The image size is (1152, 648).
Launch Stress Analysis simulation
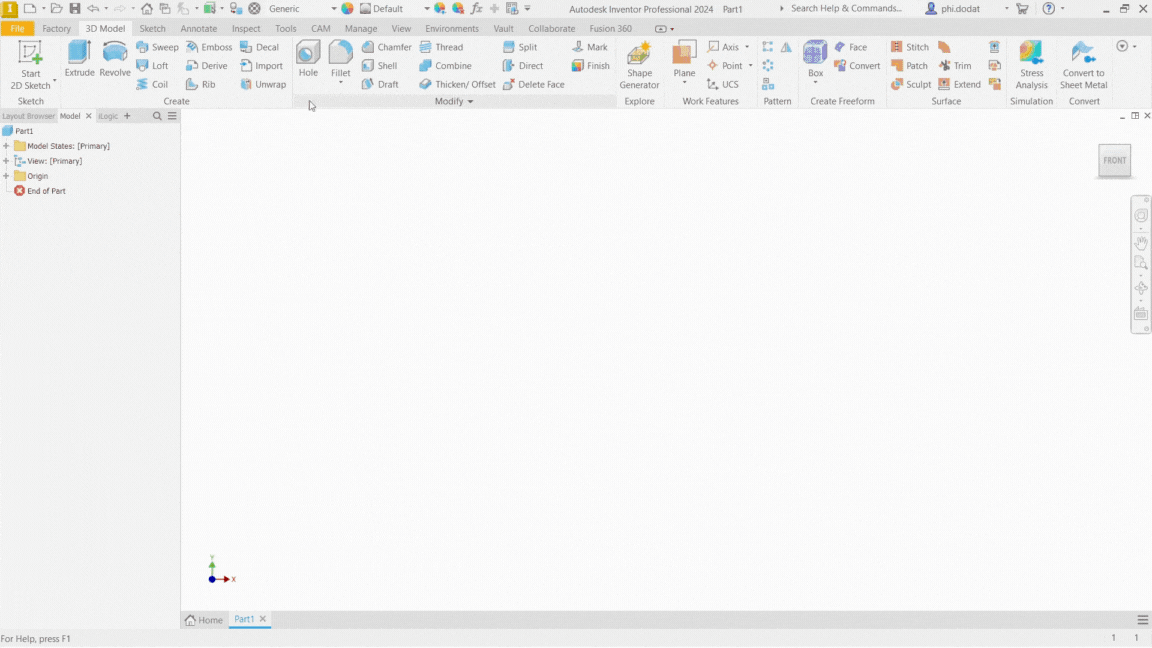click(x=1031, y=65)
